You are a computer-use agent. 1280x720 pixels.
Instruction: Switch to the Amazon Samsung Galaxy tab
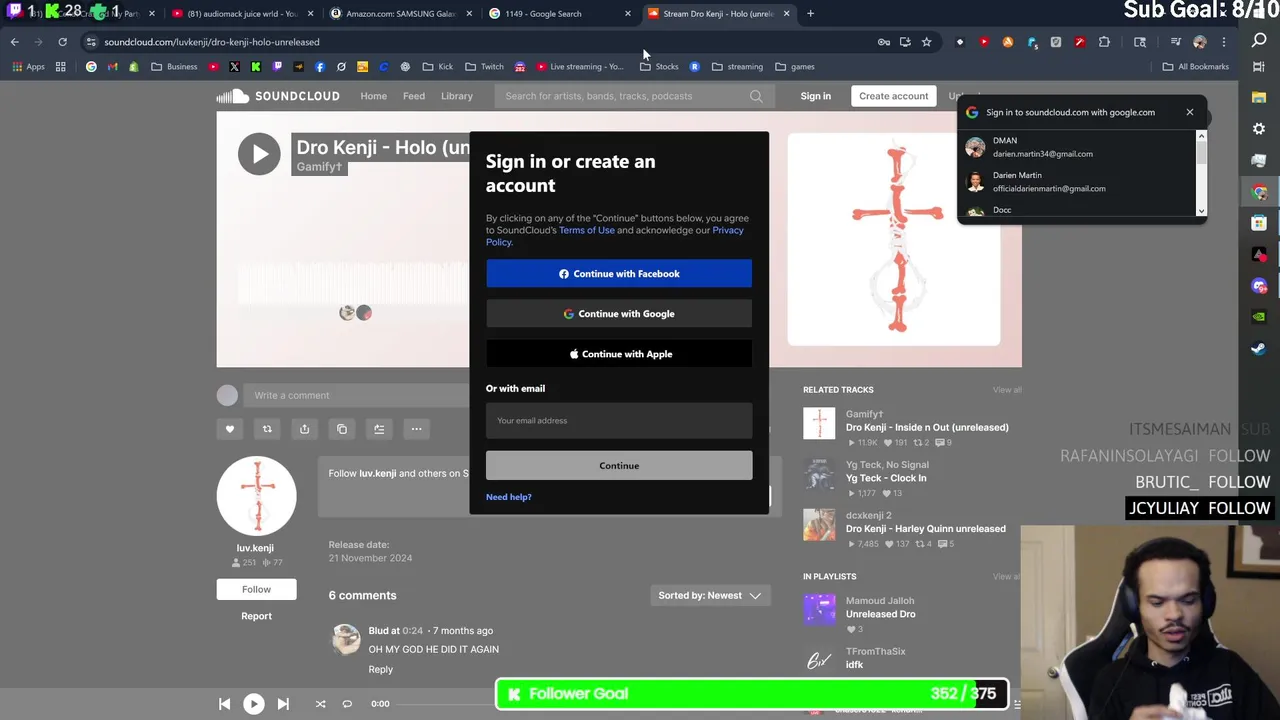tap(400, 14)
